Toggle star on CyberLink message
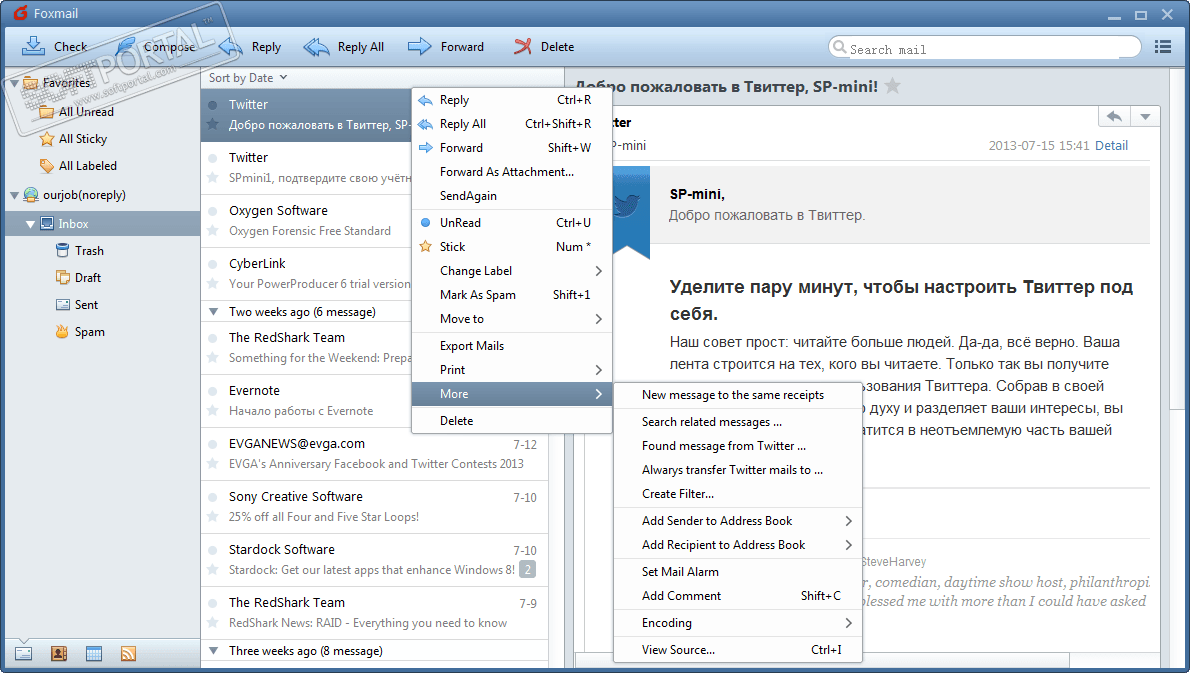 point(213,284)
